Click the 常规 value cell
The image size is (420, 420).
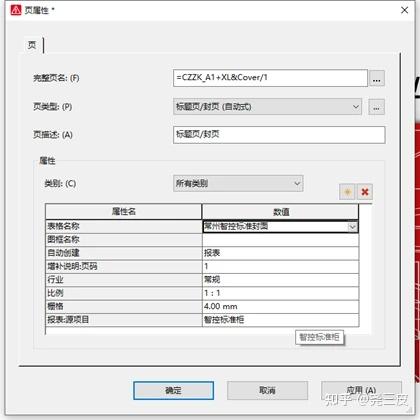[281, 280]
